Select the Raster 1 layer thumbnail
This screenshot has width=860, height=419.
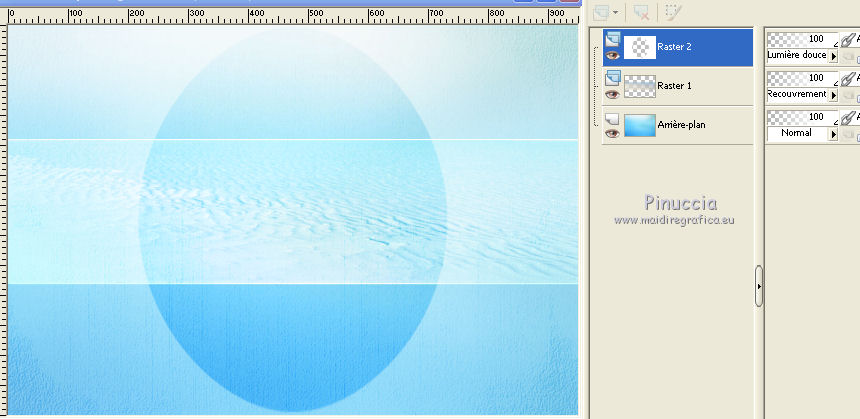click(x=640, y=86)
